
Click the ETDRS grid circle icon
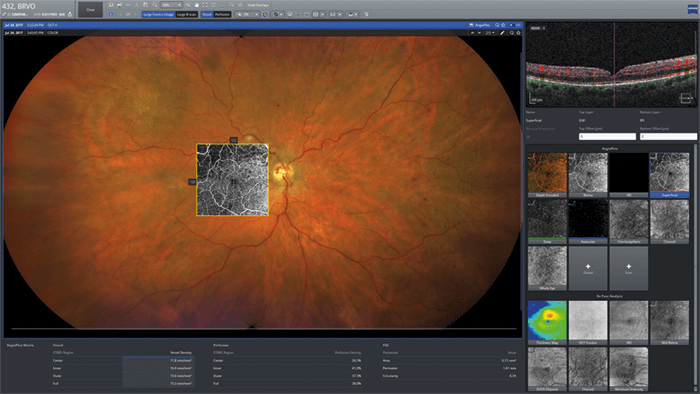290,14
